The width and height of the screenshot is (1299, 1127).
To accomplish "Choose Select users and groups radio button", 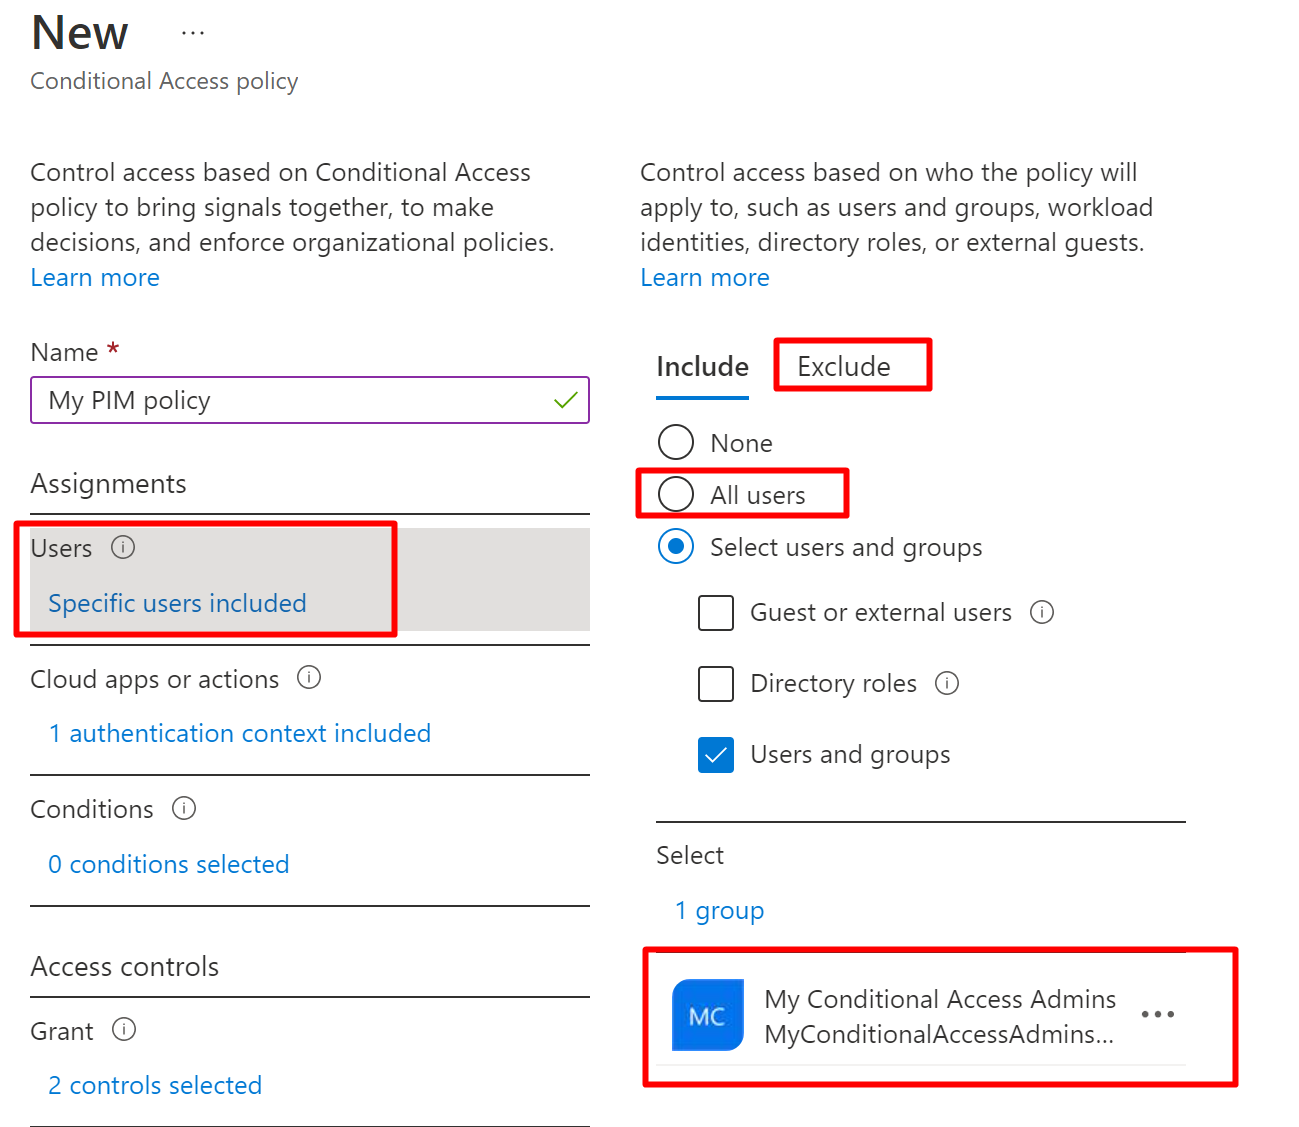I will point(676,547).
